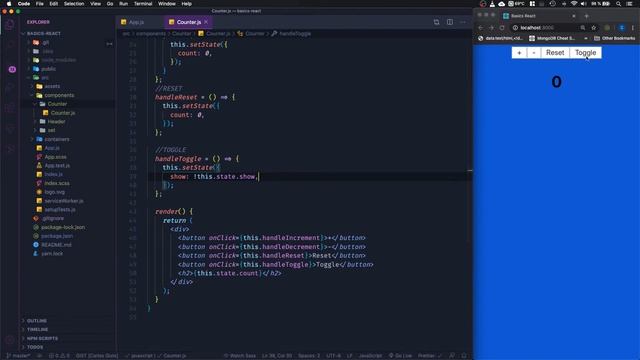Screen dimensions: 640x360
Task: Click the volume icon in the menu bar
Action: [584, 4]
